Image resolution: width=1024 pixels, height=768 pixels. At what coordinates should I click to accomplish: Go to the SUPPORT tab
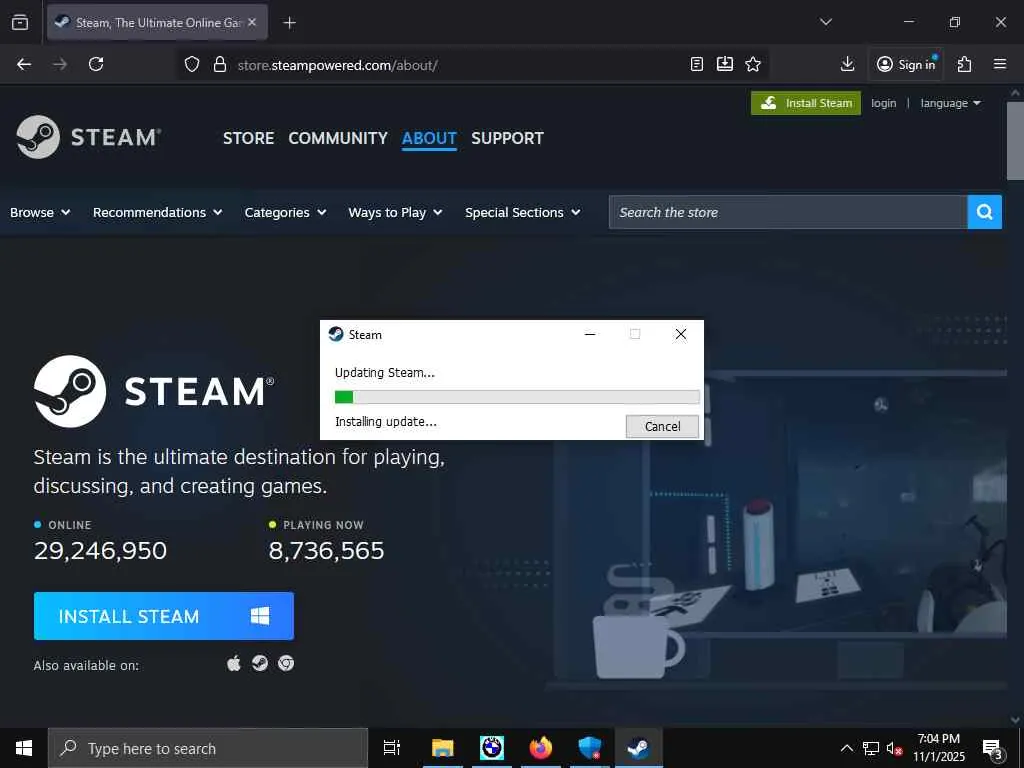tap(507, 138)
